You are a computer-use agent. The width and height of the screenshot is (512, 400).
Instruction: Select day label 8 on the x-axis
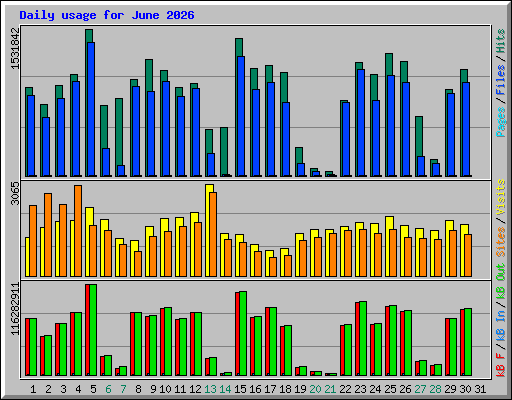138,389
